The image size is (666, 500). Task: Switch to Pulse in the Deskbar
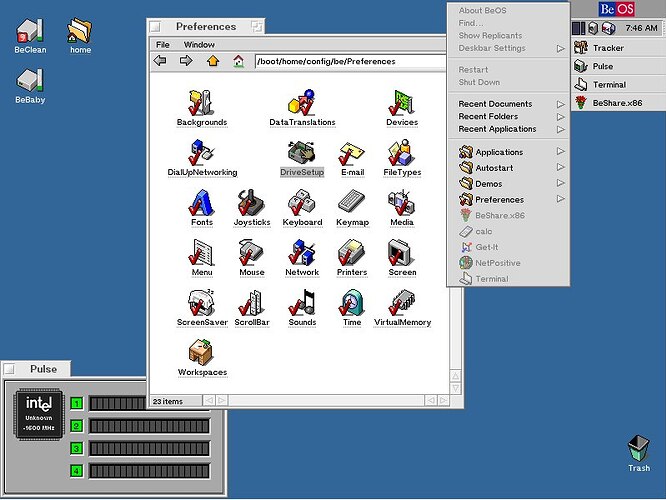pyautogui.click(x=618, y=66)
